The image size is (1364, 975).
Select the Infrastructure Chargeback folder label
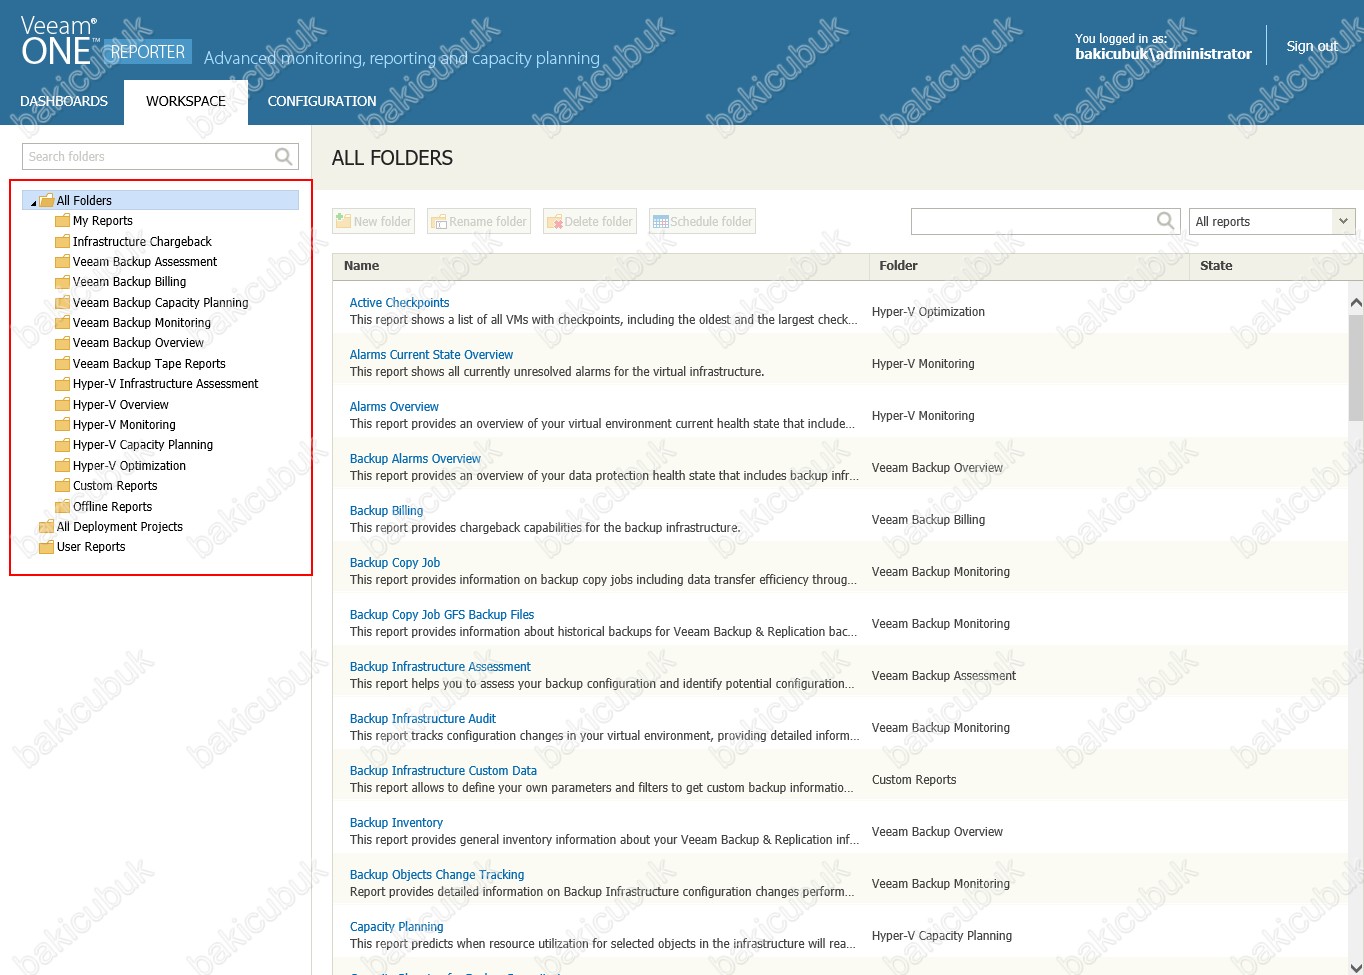pyautogui.click(x=142, y=241)
